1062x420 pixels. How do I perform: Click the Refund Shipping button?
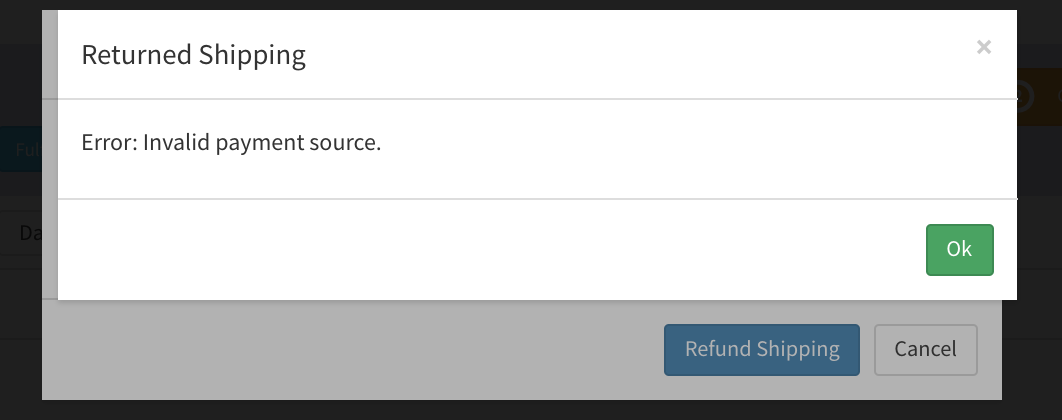[761, 350]
